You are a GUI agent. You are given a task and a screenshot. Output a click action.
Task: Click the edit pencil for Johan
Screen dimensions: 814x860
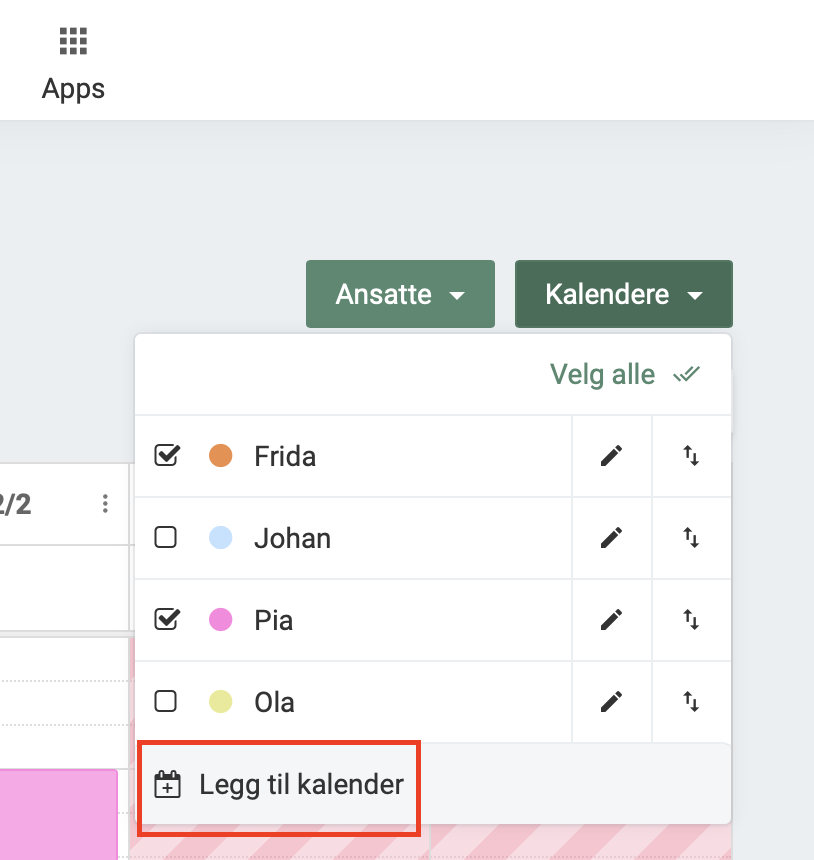coord(611,538)
